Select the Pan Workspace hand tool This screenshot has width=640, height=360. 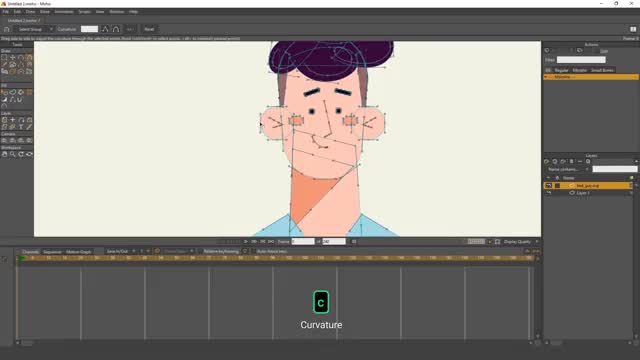tap(4, 154)
